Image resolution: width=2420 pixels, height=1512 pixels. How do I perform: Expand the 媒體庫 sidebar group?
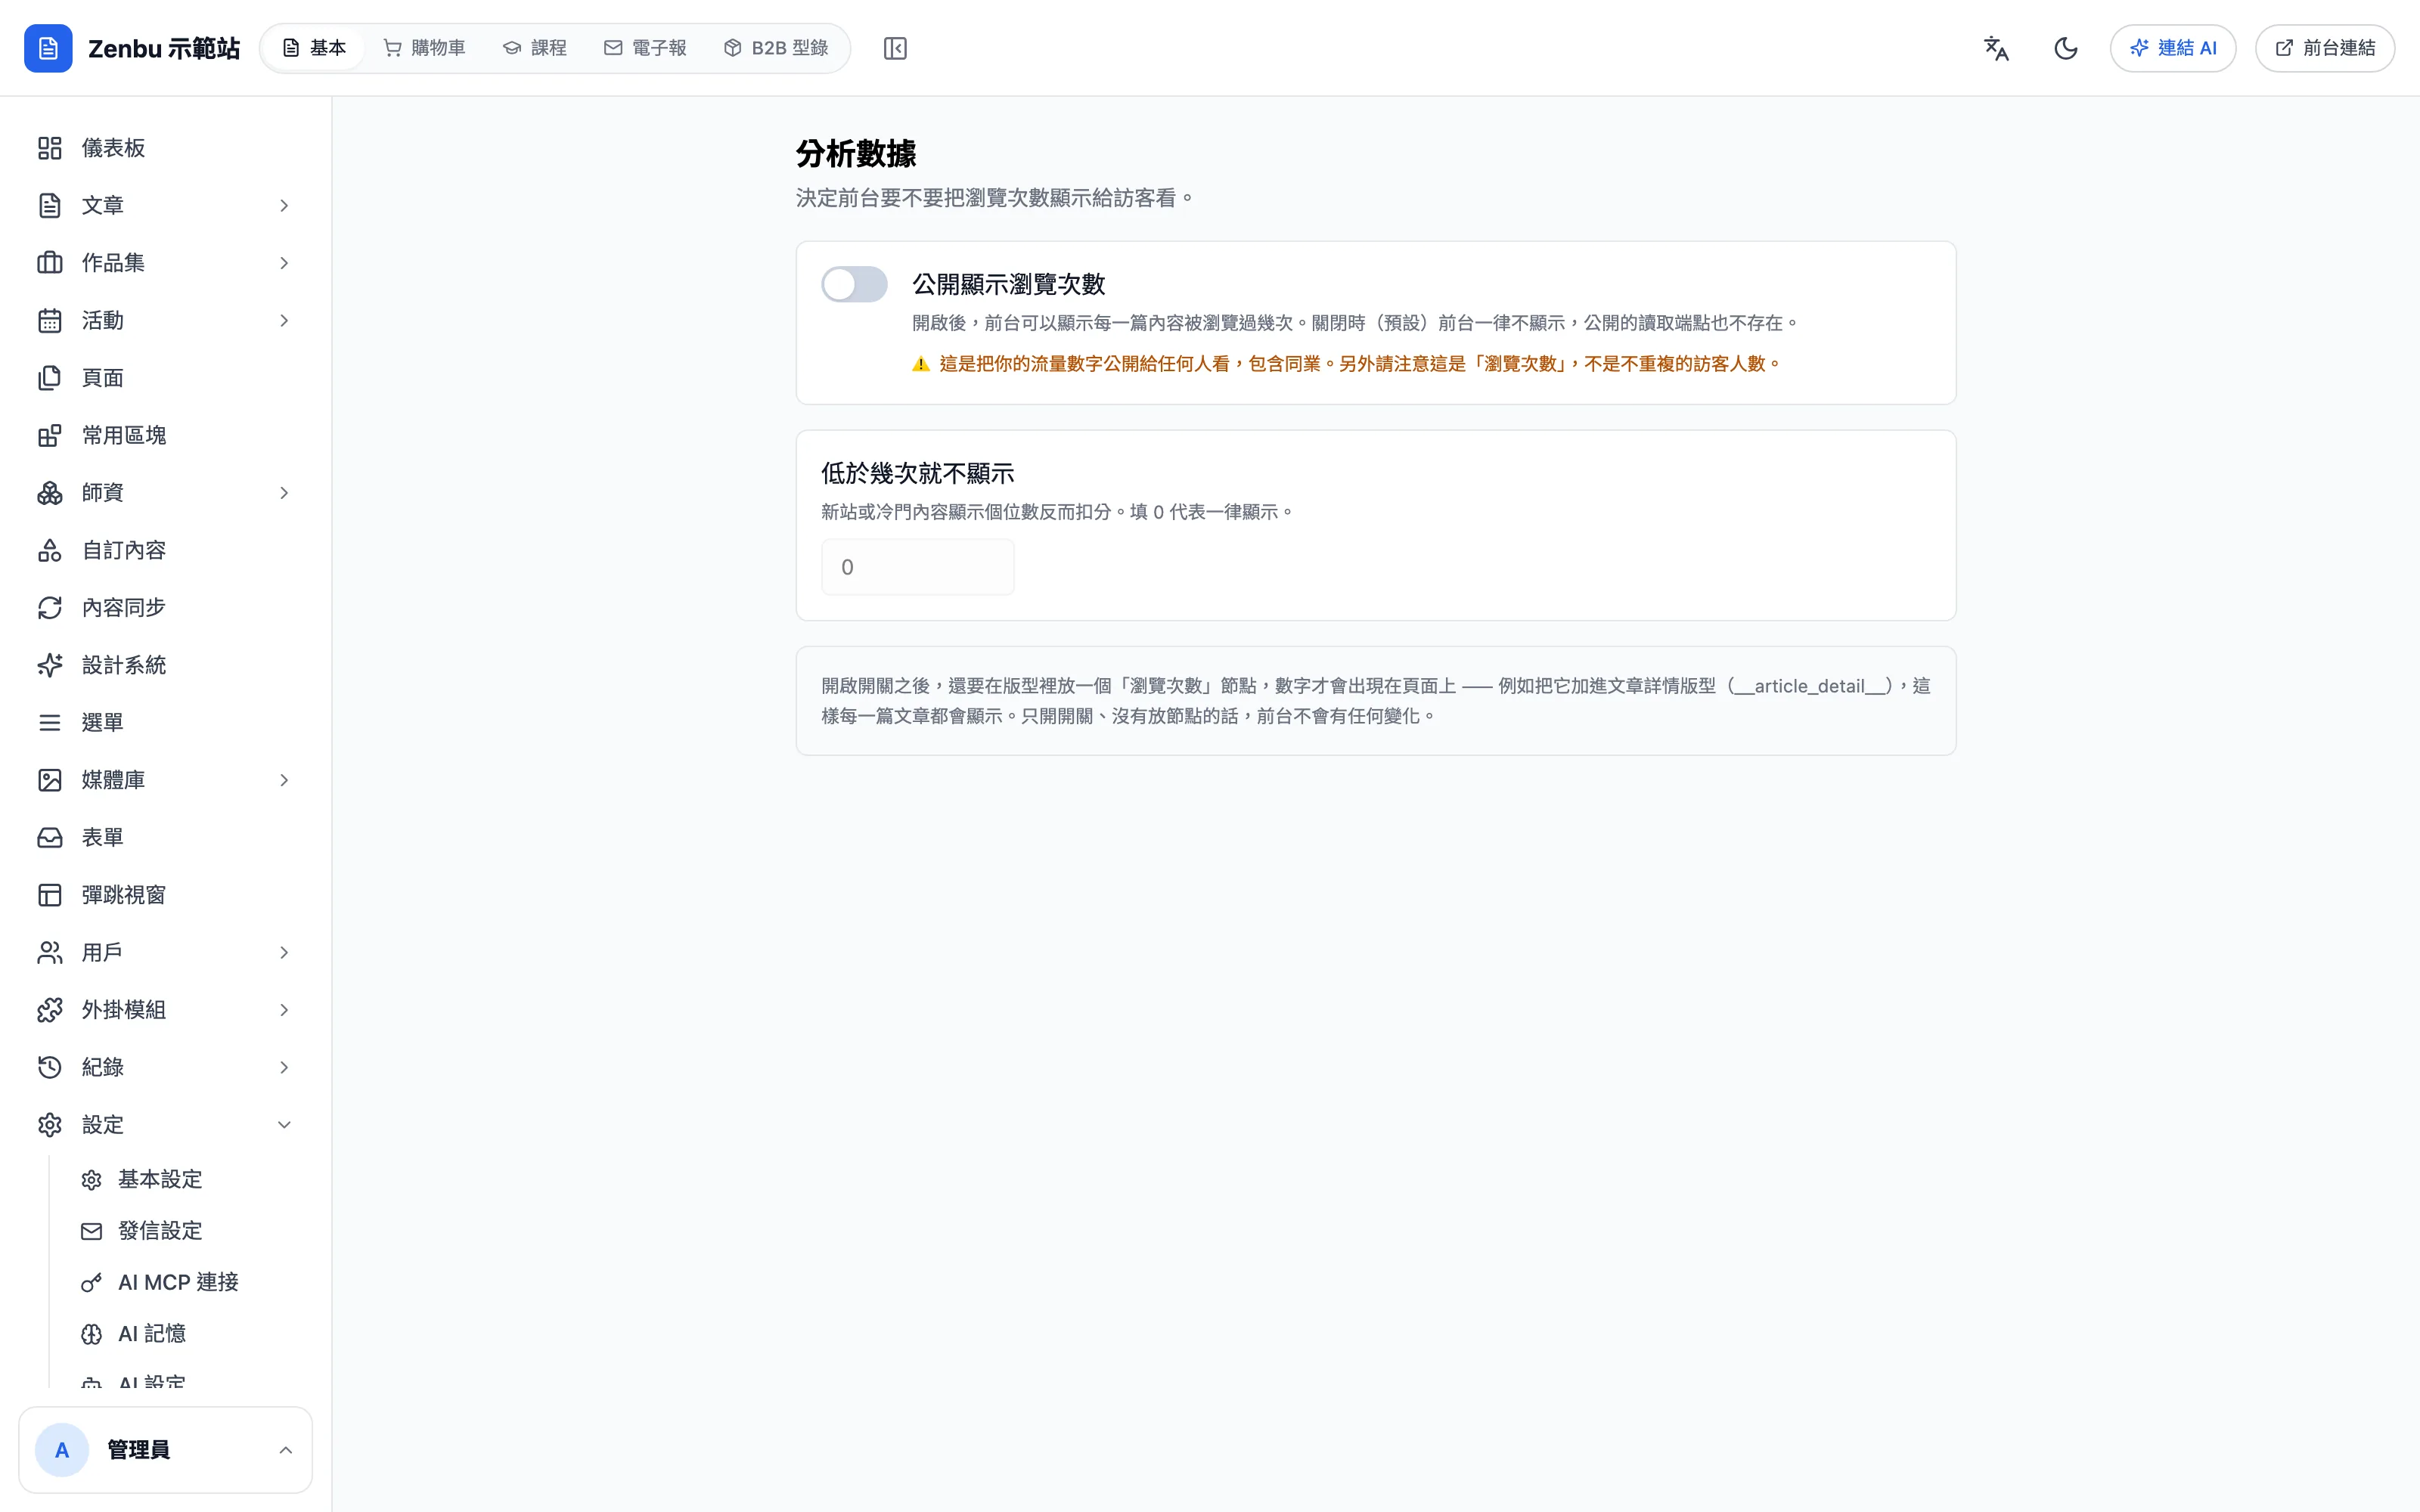pyautogui.click(x=165, y=780)
